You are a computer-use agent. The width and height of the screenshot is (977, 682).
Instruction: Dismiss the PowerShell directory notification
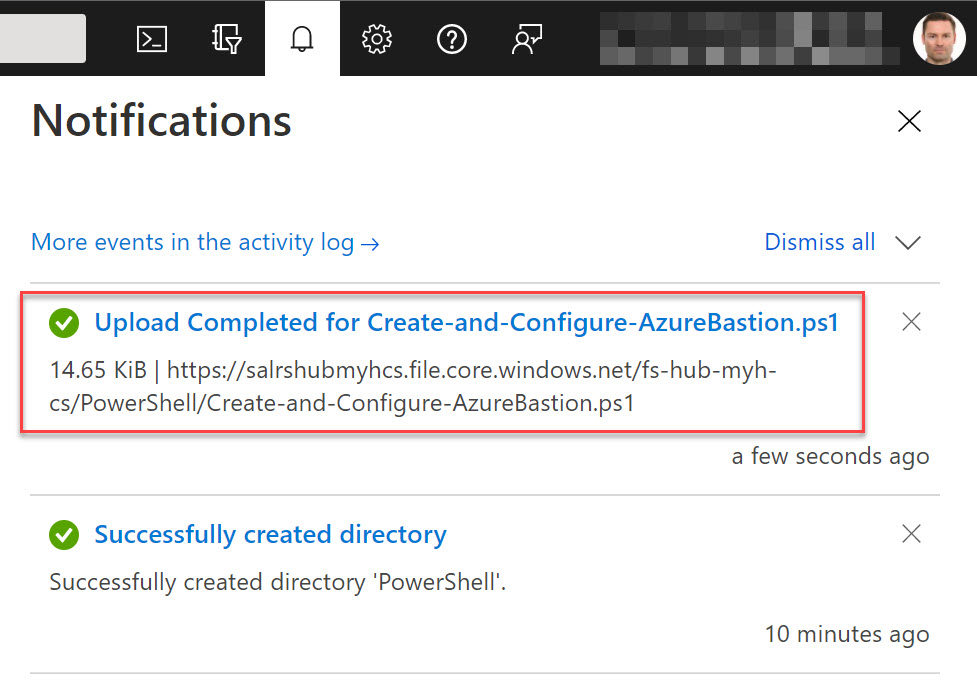[910, 533]
